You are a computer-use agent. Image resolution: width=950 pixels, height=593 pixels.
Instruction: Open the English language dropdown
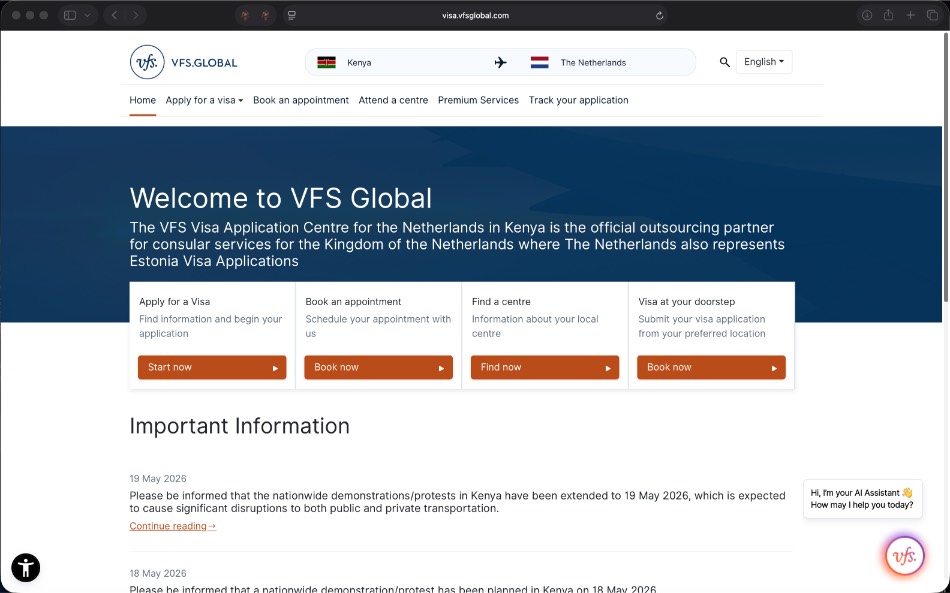point(763,62)
